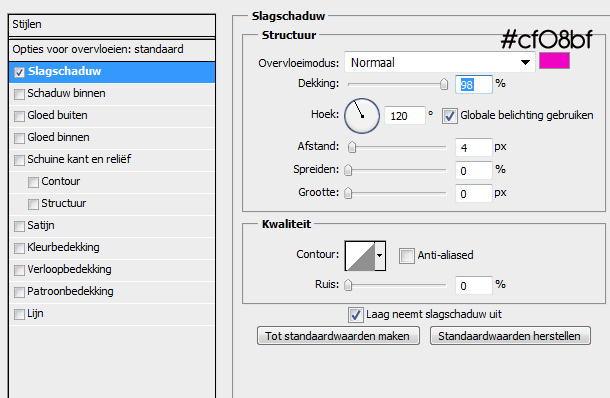Click Tot standaardwaarden maken button
610x398 pixels.
(338, 336)
